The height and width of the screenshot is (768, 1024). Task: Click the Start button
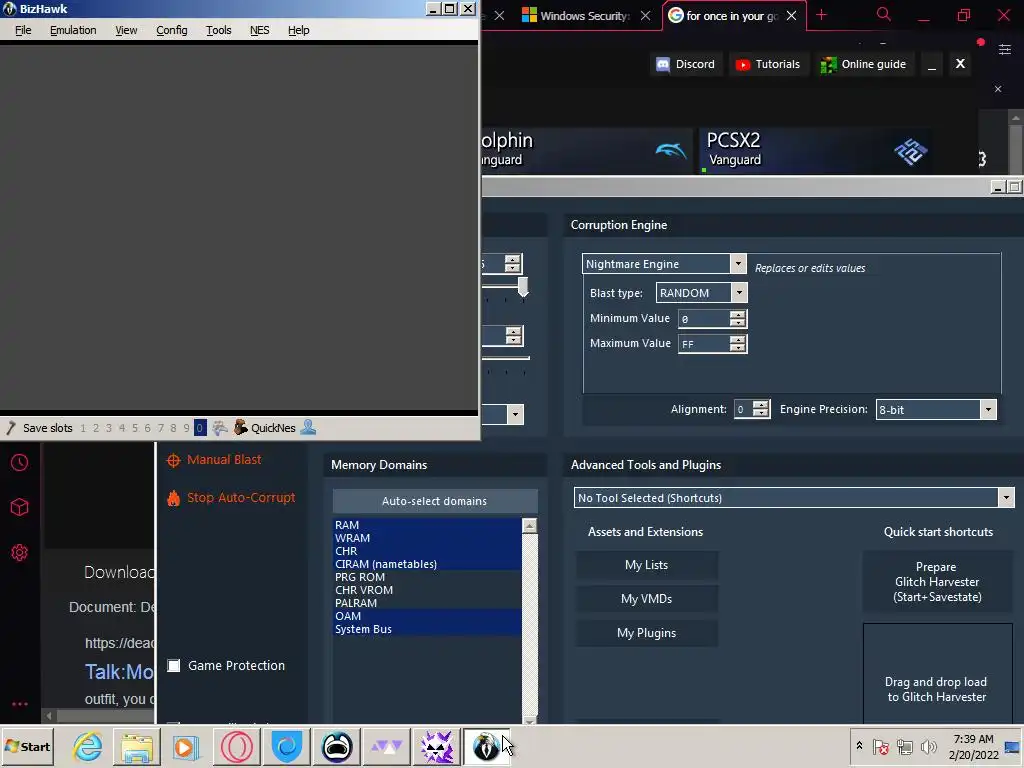click(27, 746)
